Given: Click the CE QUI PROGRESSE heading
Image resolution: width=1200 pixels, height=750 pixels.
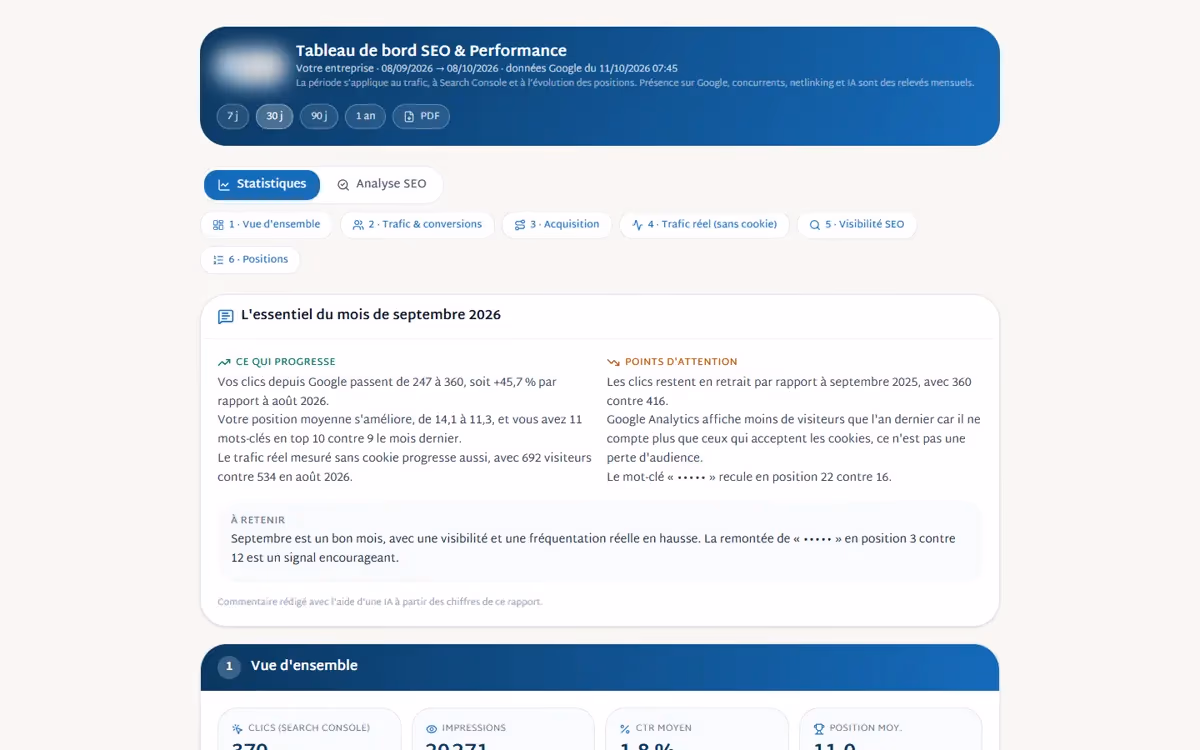Looking at the screenshot, I should [286, 362].
